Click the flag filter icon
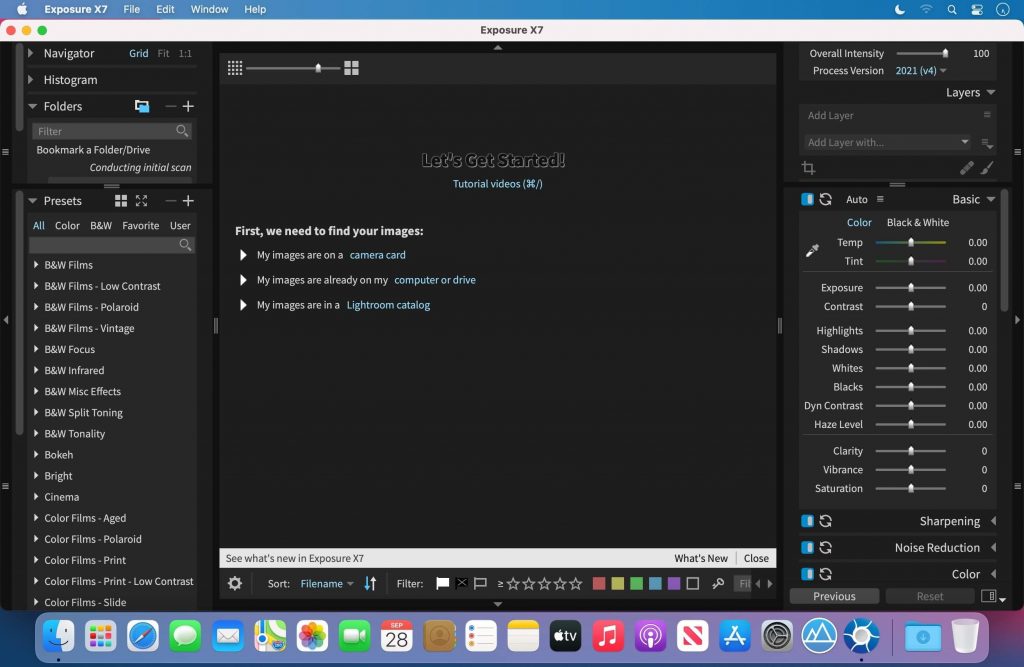Image resolution: width=1024 pixels, height=667 pixels. [x=441, y=583]
